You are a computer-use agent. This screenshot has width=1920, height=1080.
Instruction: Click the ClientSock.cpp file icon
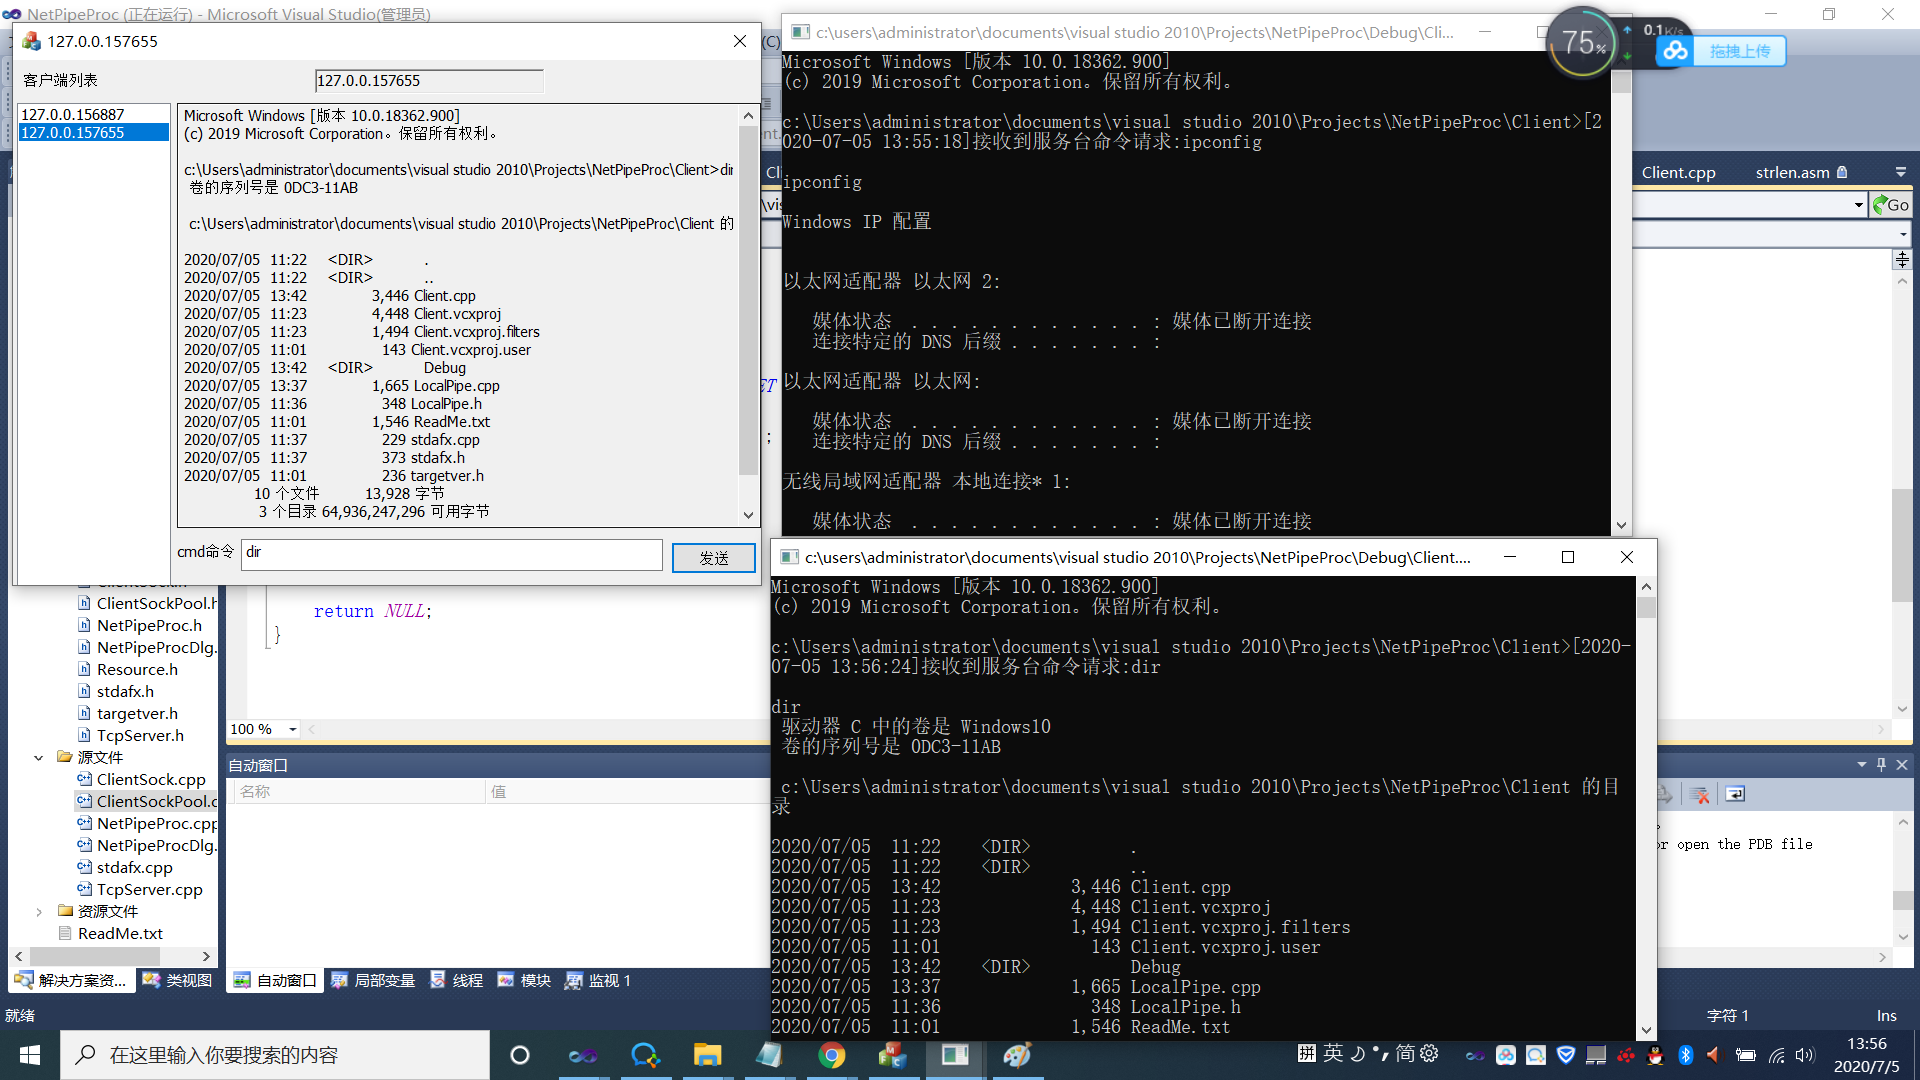point(85,779)
